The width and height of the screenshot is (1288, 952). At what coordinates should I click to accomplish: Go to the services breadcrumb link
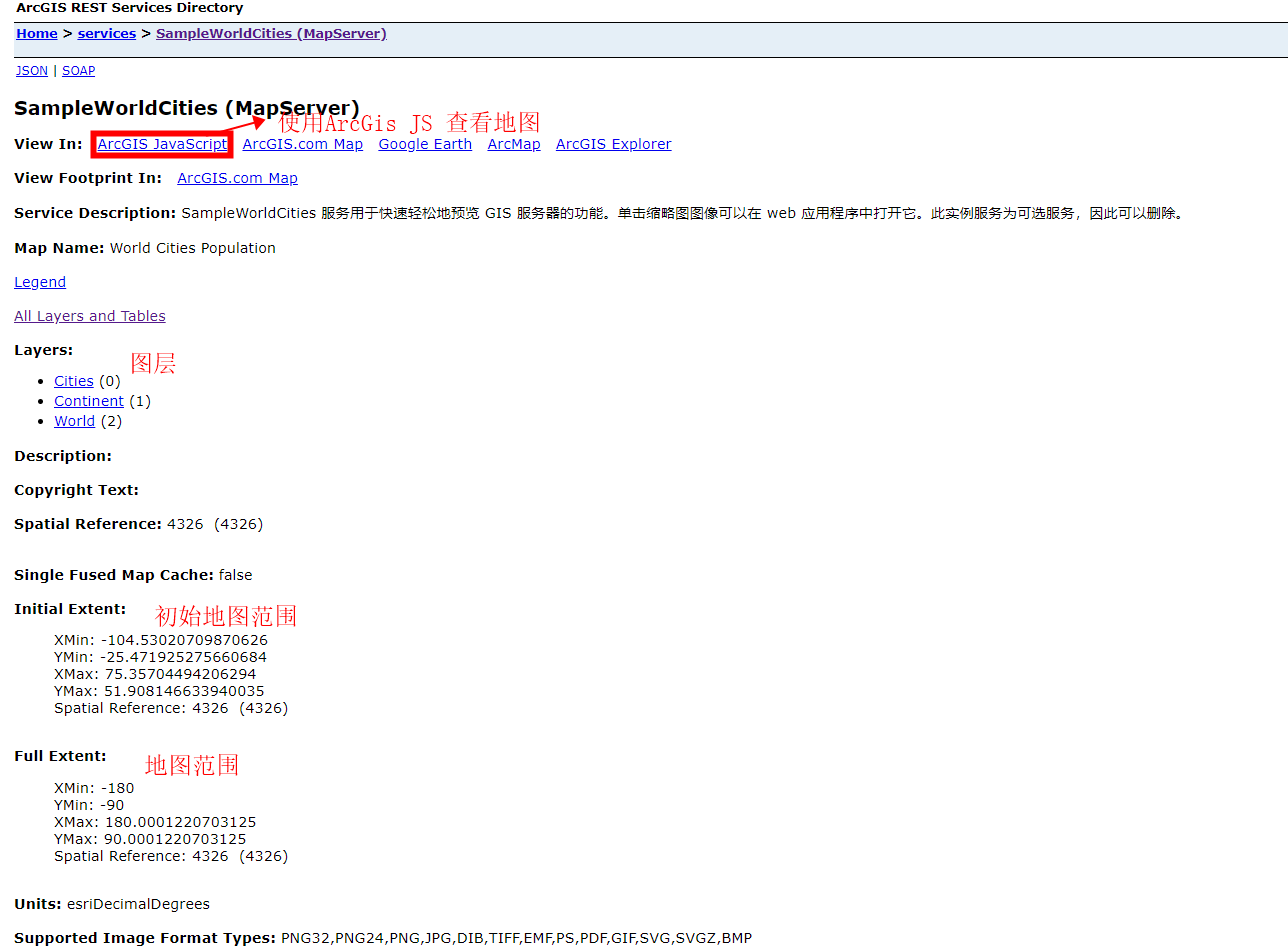tap(107, 34)
